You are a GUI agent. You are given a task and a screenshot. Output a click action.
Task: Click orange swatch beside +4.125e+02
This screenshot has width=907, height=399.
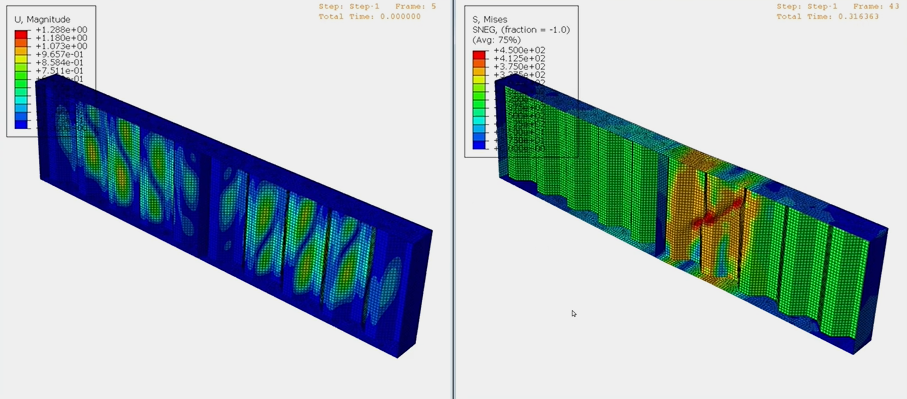(479, 62)
